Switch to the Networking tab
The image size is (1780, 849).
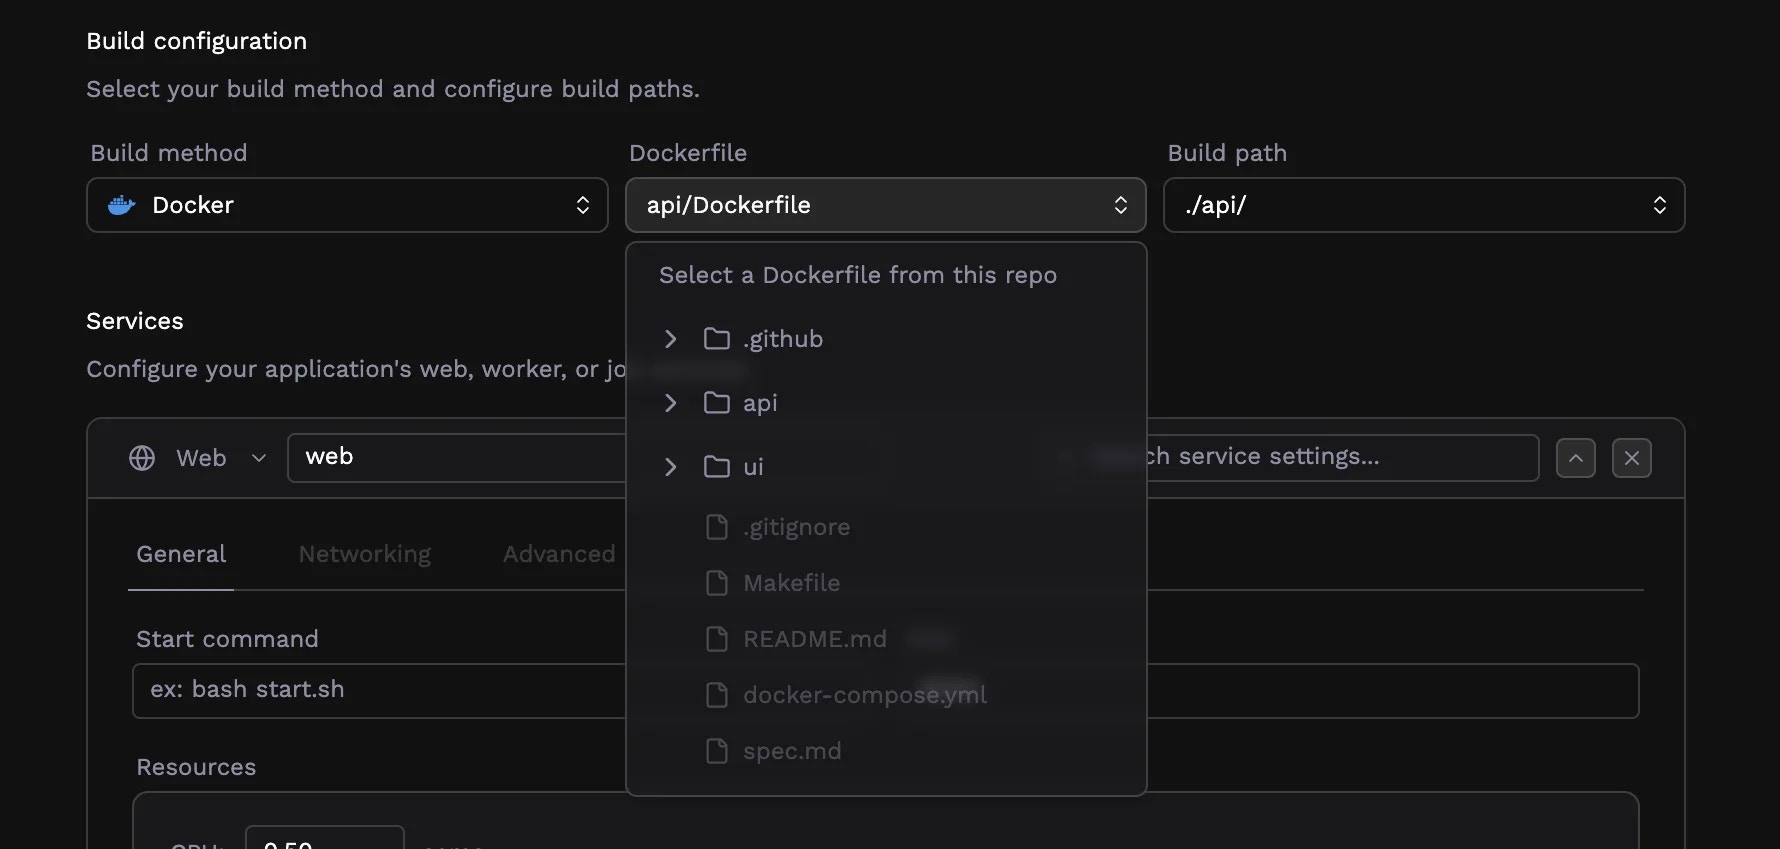point(365,555)
